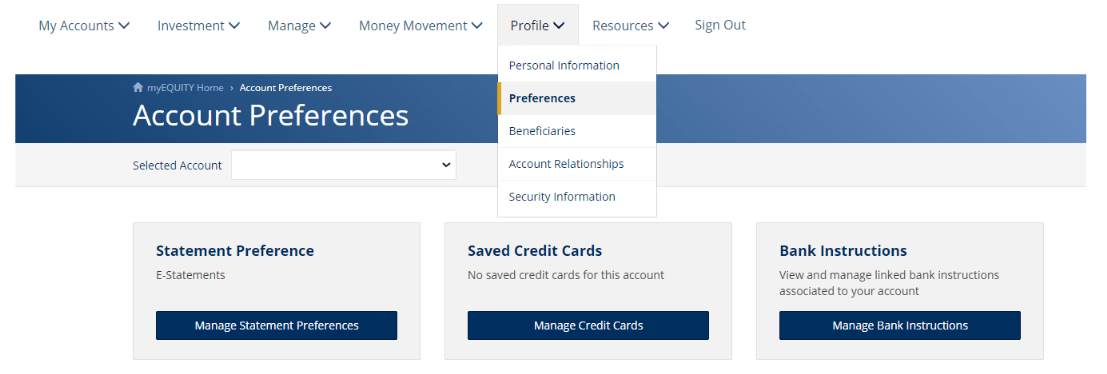Follow the myEQUITY Home breadcrumb link
This screenshot has width=1107, height=374.
coord(185,88)
